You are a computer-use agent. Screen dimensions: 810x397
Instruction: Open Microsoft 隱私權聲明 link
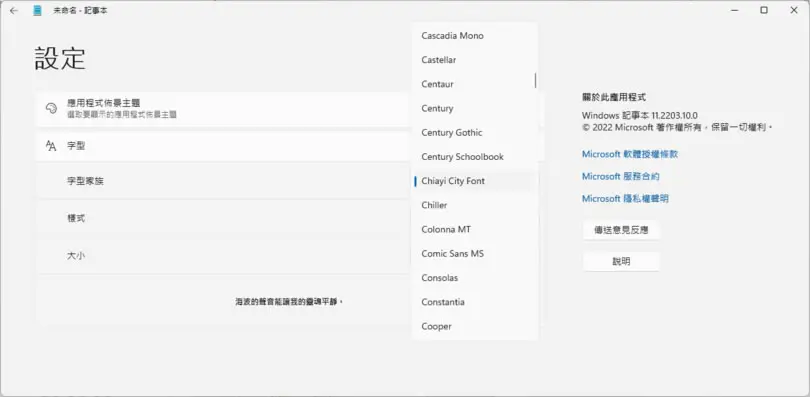click(625, 199)
